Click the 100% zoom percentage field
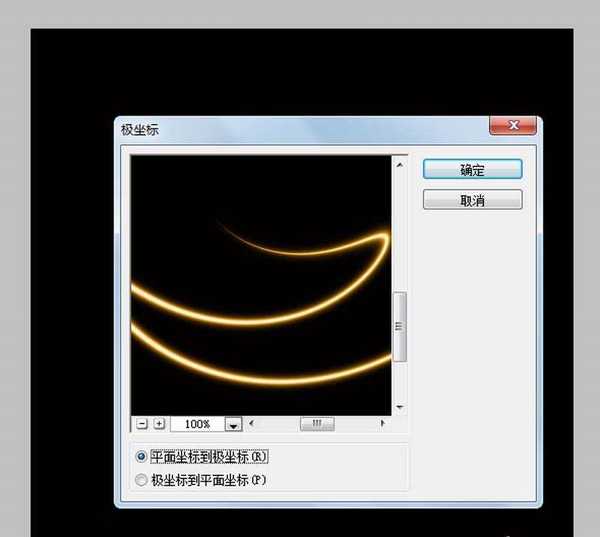 [196, 424]
